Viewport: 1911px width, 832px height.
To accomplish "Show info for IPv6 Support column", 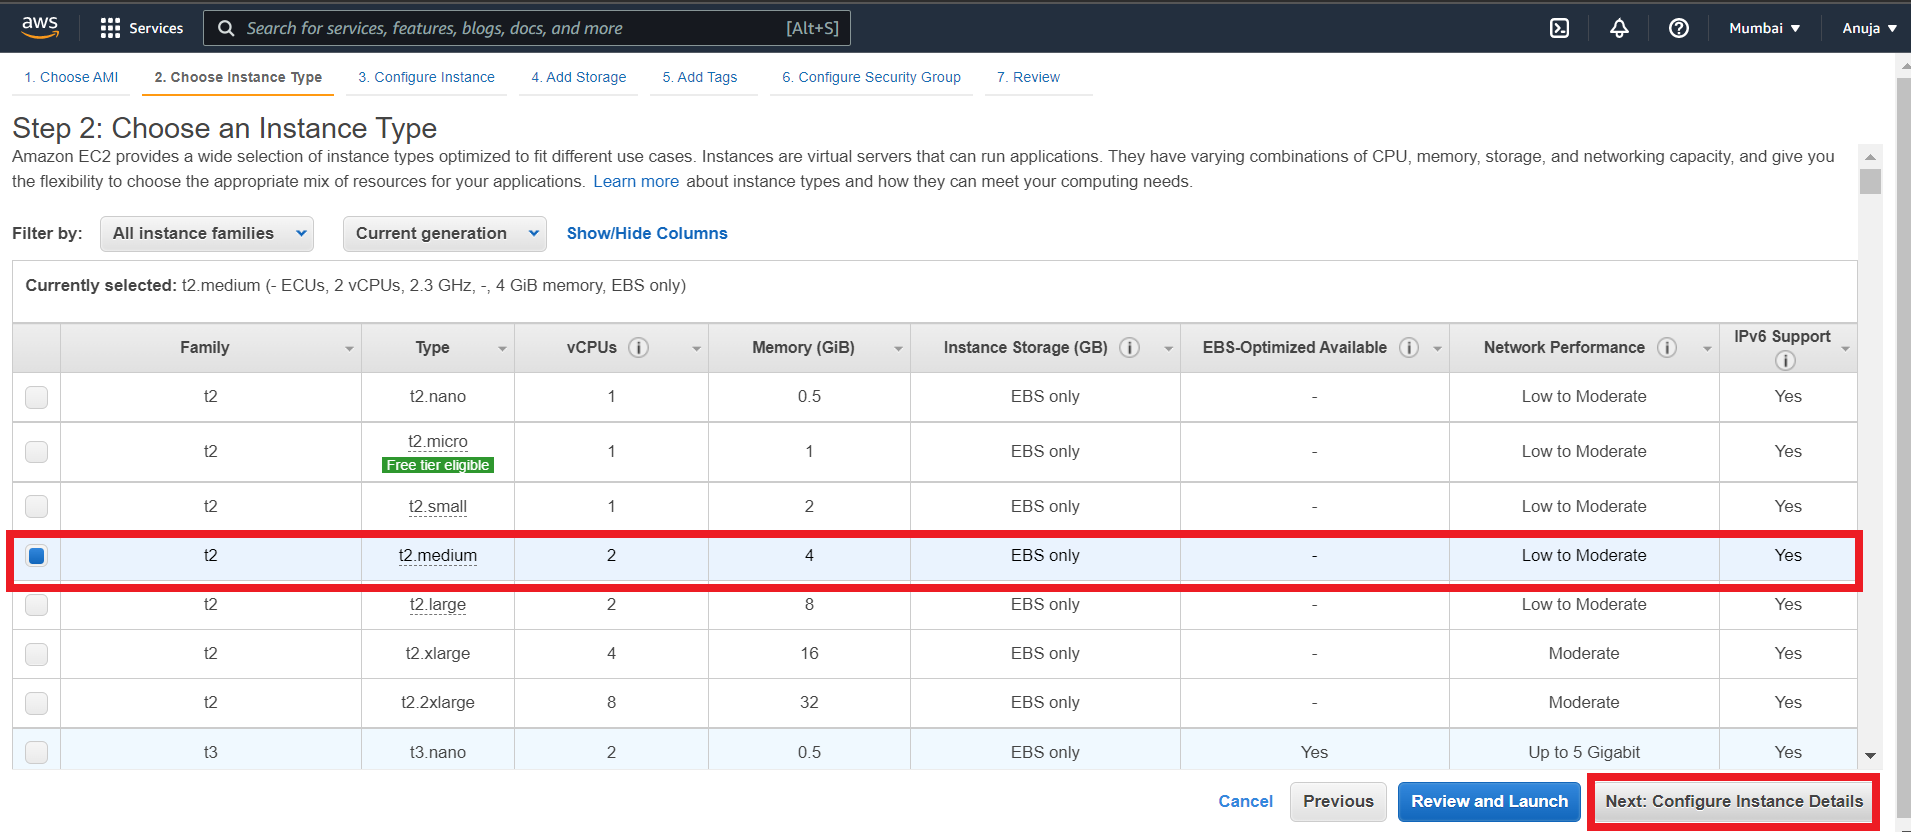I will point(1785,360).
